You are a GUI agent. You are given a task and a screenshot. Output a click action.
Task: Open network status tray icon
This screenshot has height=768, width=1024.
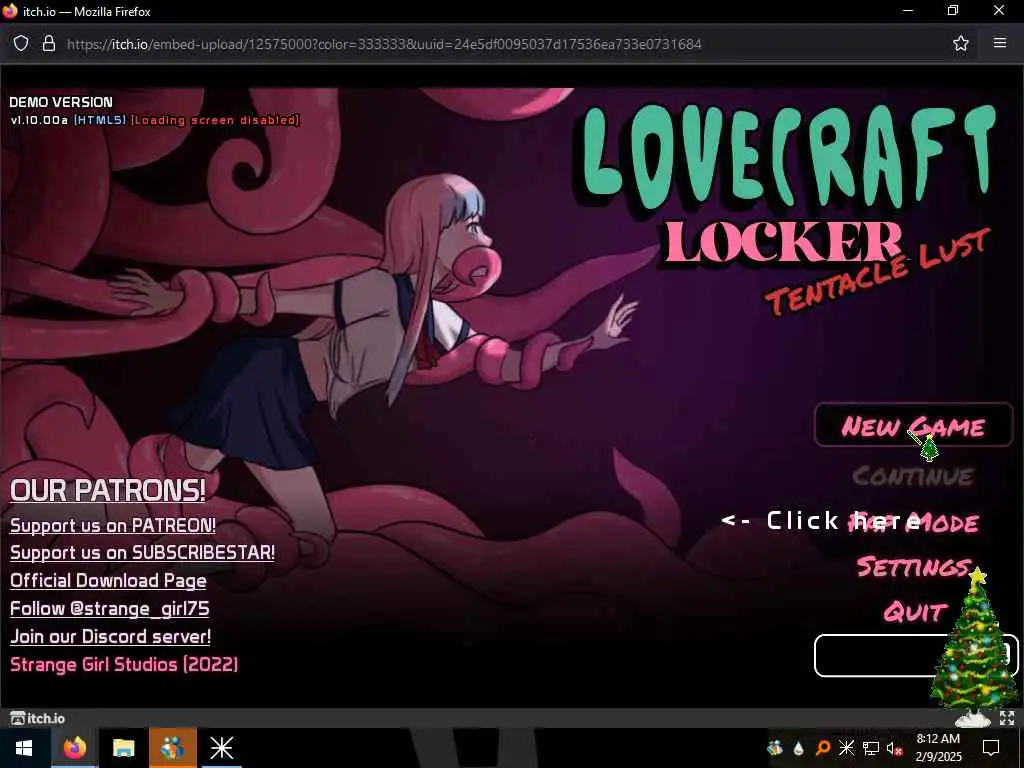(871, 748)
